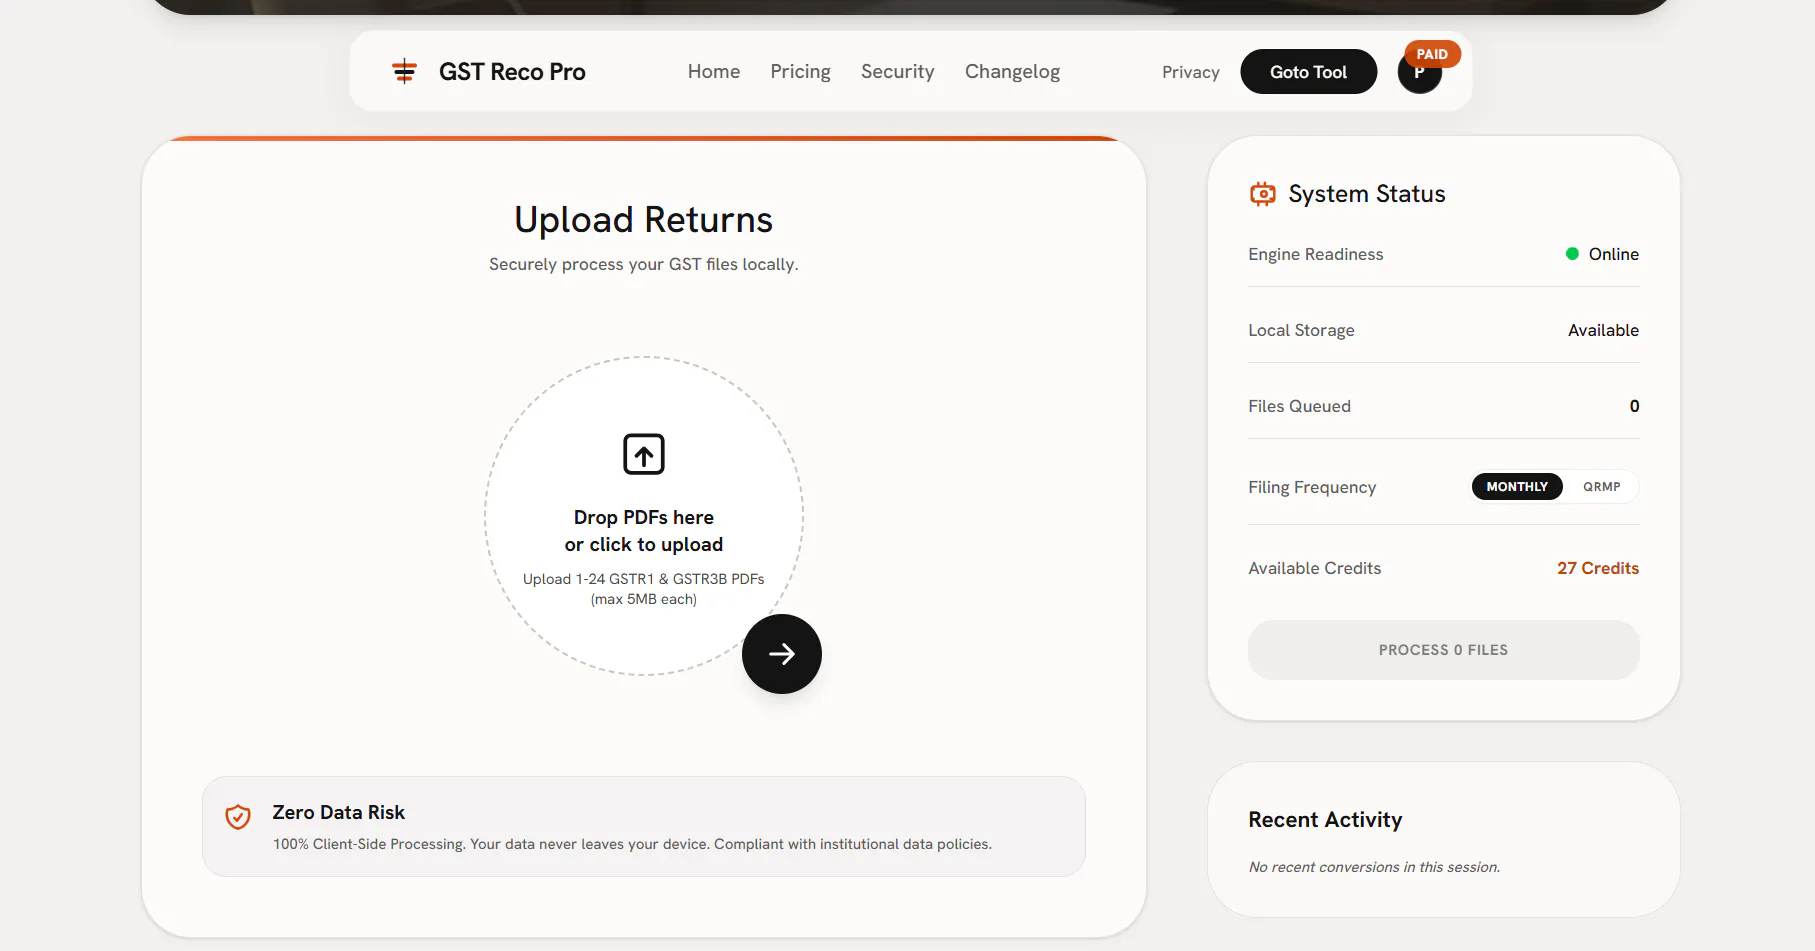
Task: Click 'Securely process your GST files locally' subtitle
Action: click(644, 264)
